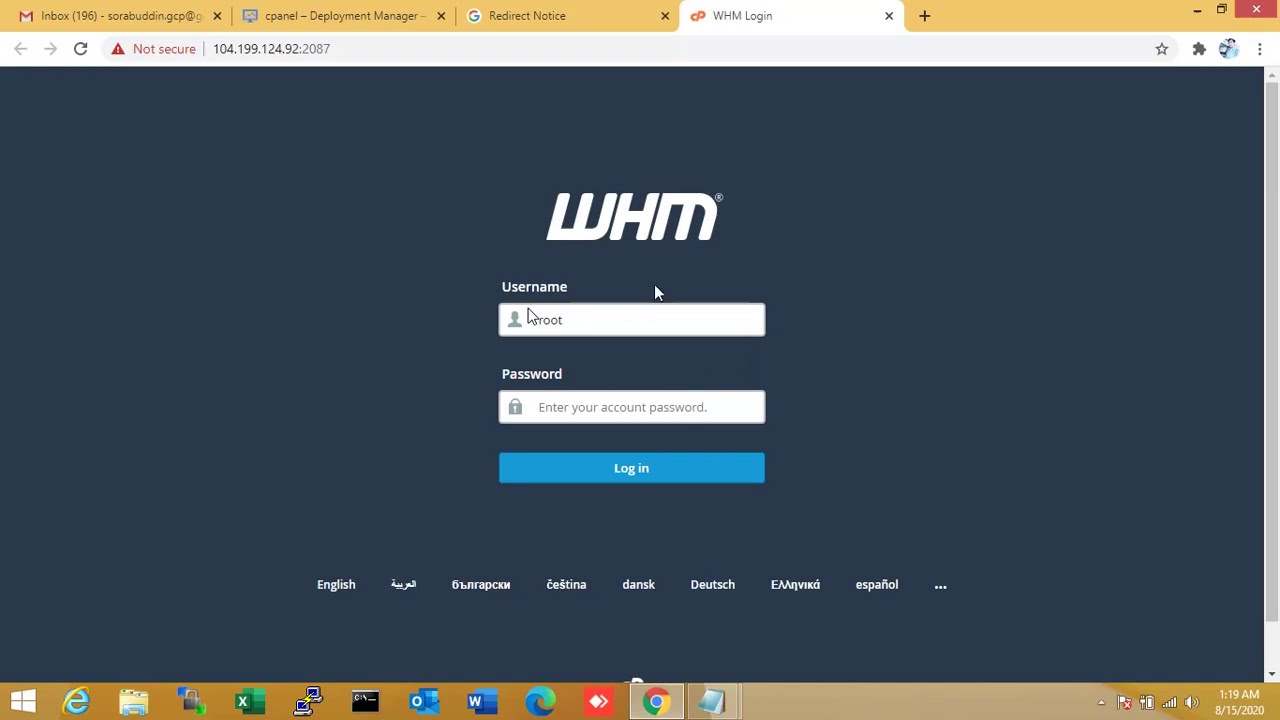Viewport: 1280px width, 720px height.
Task: Open Command Prompt from taskbar
Action: [x=365, y=702]
